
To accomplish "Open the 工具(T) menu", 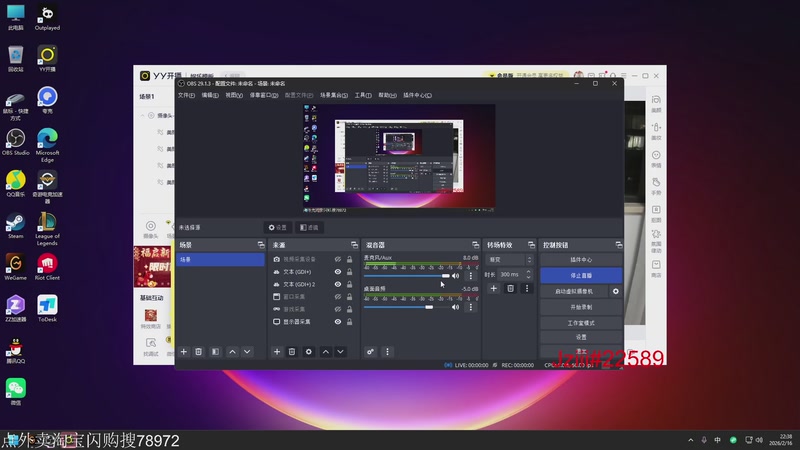I will click(x=363, y=95).
